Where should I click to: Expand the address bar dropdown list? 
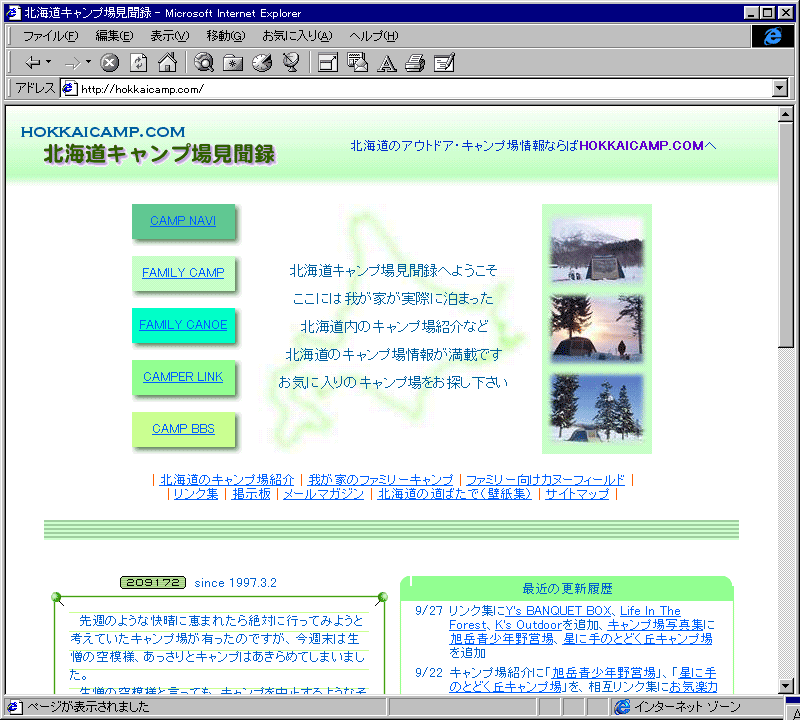[779, 88]
